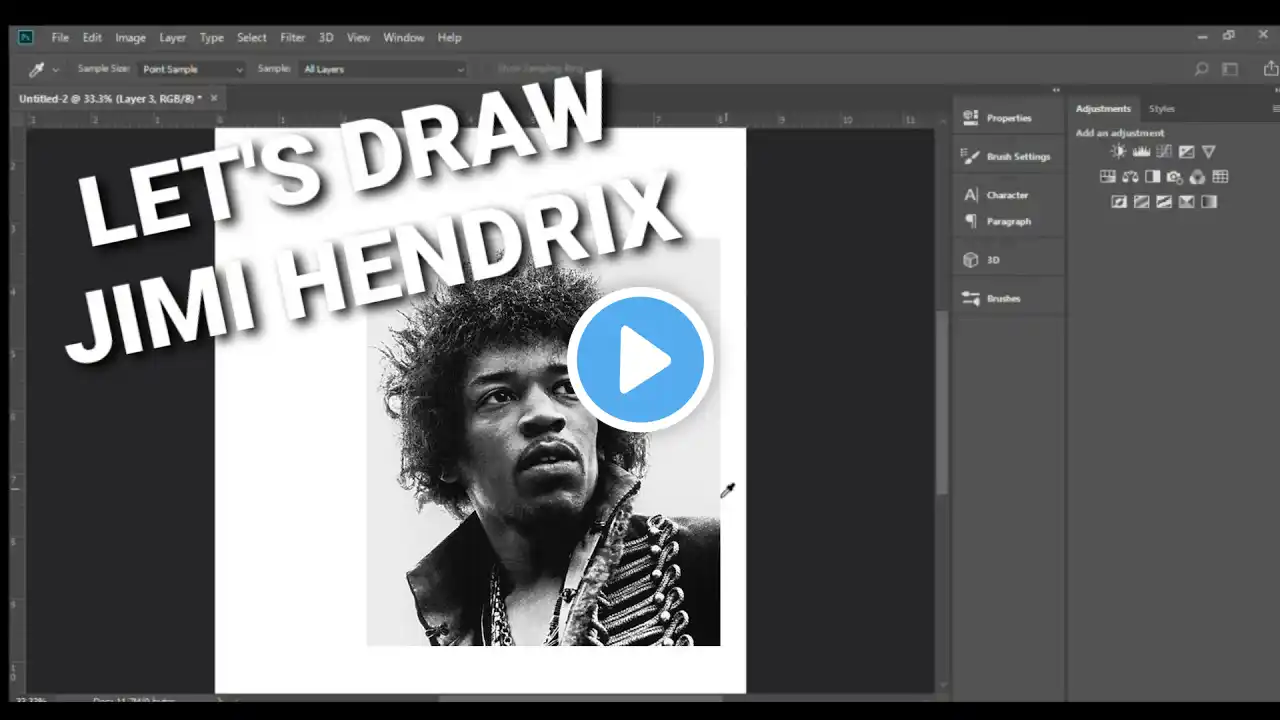The width and height of the screenshot is (1280, 720).
Task: Add a Brightness/Contrast adjustment
Action: tap(1118, 152)
